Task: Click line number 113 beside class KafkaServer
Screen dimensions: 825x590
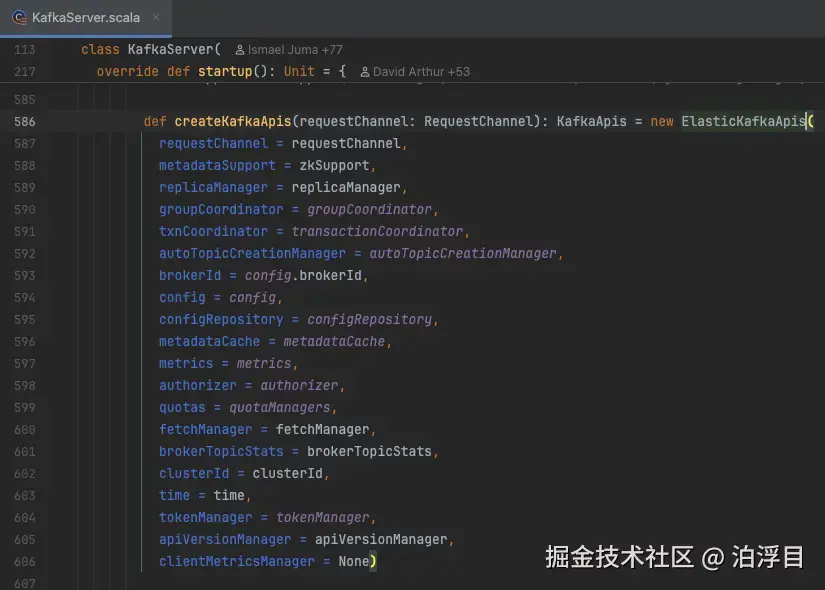Action: point(25,49)
